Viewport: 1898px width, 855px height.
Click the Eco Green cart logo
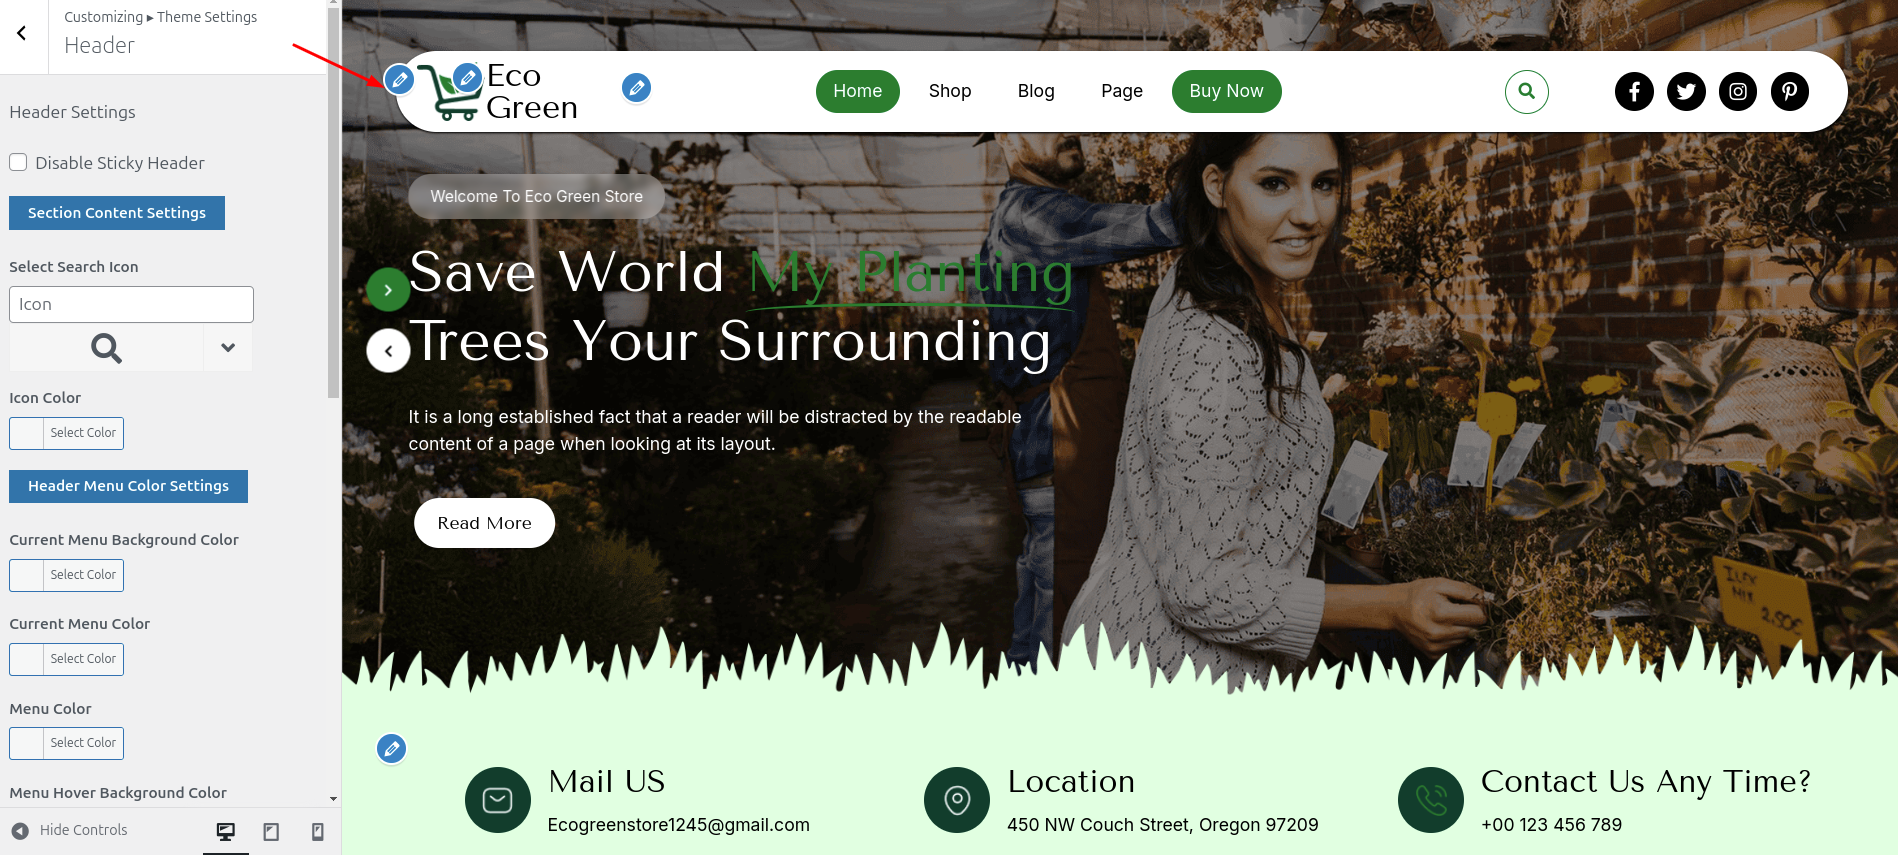pos(448,93)
